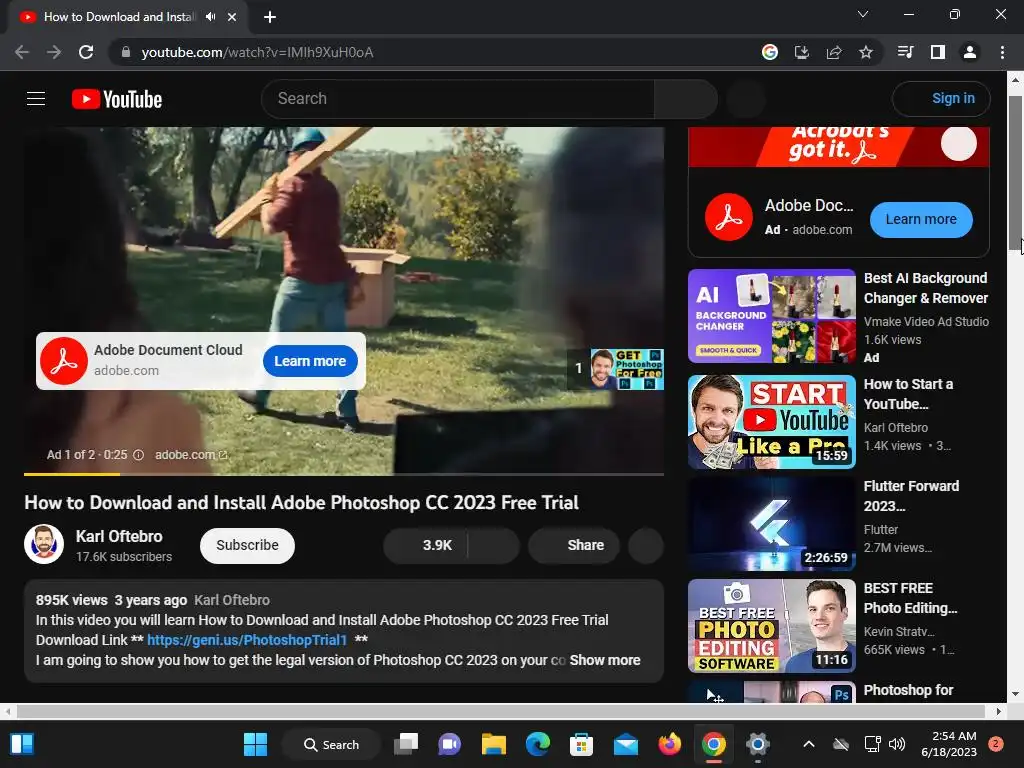Reload the YouTube page
The height and width of the screenshot is (768, 1024).
tap(86, 52)
